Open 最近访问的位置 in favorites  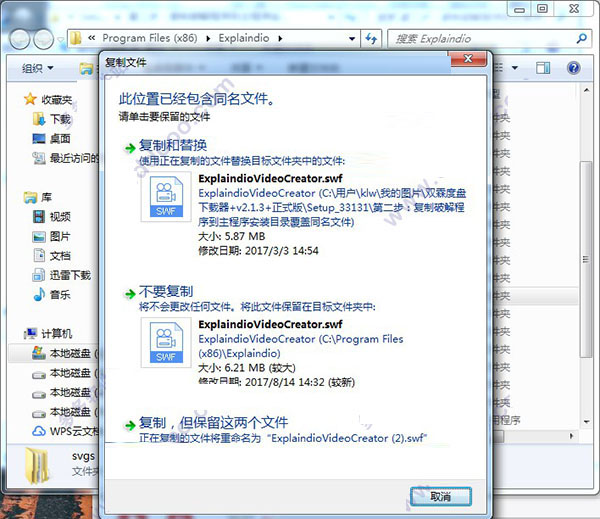point(75,158)
